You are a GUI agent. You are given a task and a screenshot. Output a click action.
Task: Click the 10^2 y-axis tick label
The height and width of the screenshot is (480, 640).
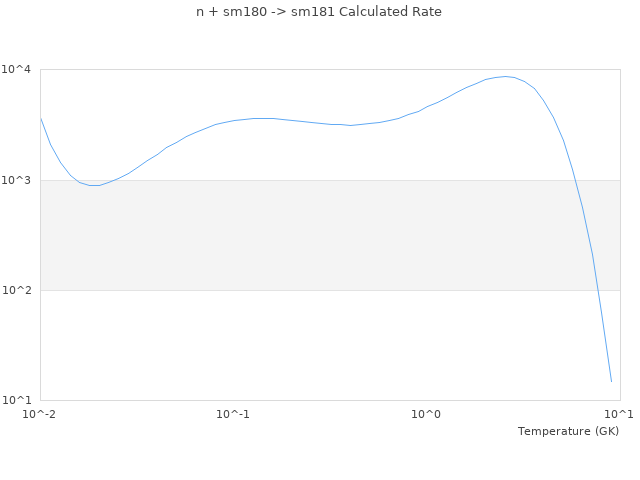click(17, 290)
